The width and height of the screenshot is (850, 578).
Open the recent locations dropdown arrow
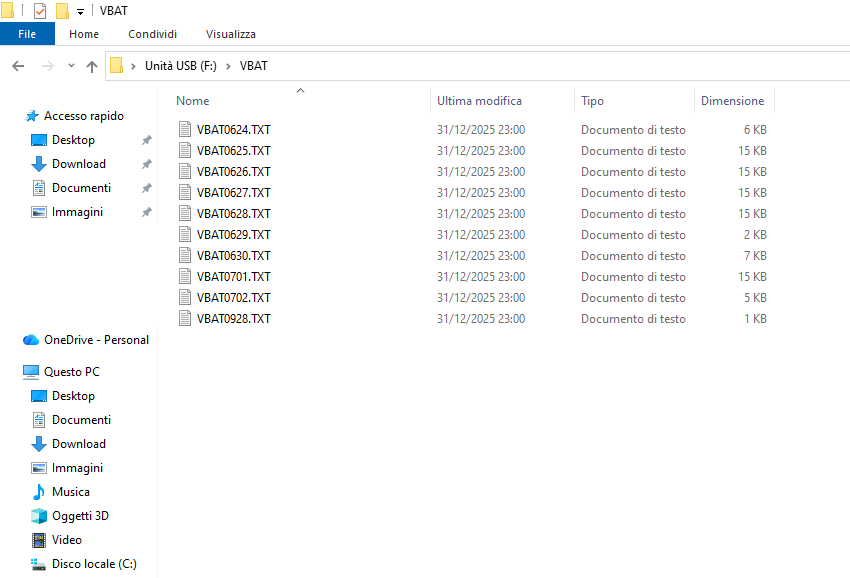(71, 66)
